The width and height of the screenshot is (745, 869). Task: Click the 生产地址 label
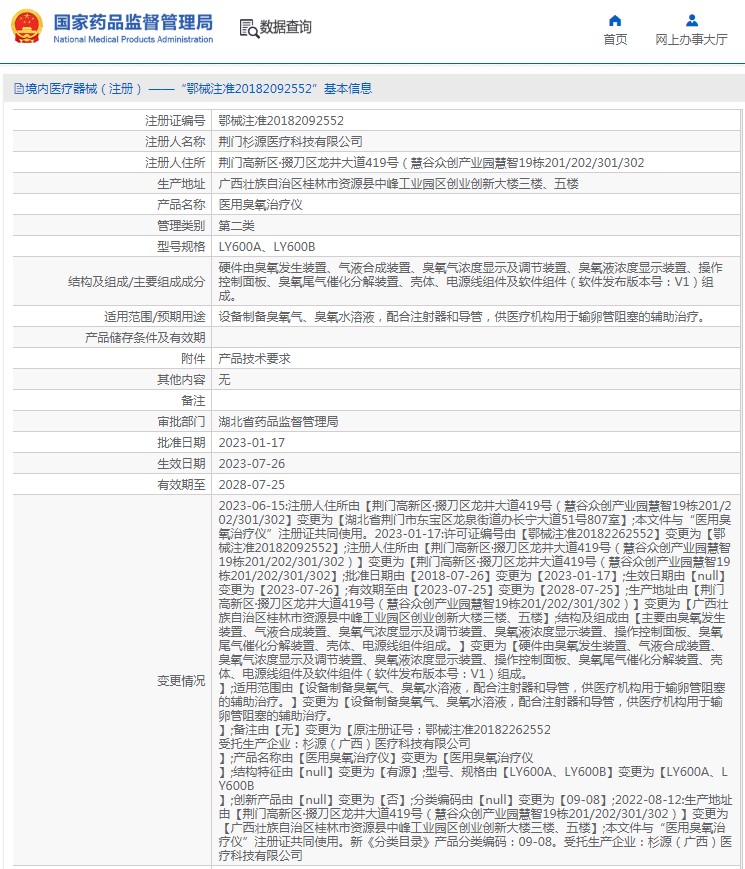[181, 184]
